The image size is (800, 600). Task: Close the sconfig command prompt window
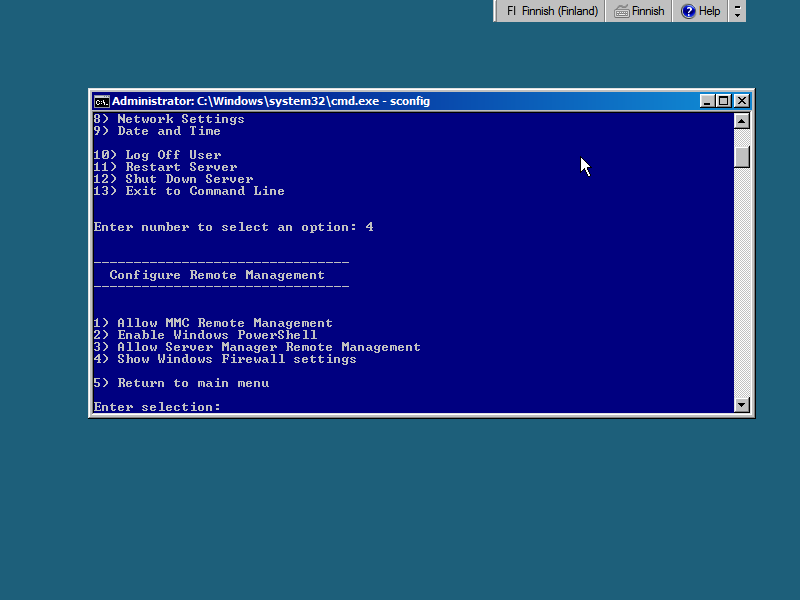click(x=741, y=101)
